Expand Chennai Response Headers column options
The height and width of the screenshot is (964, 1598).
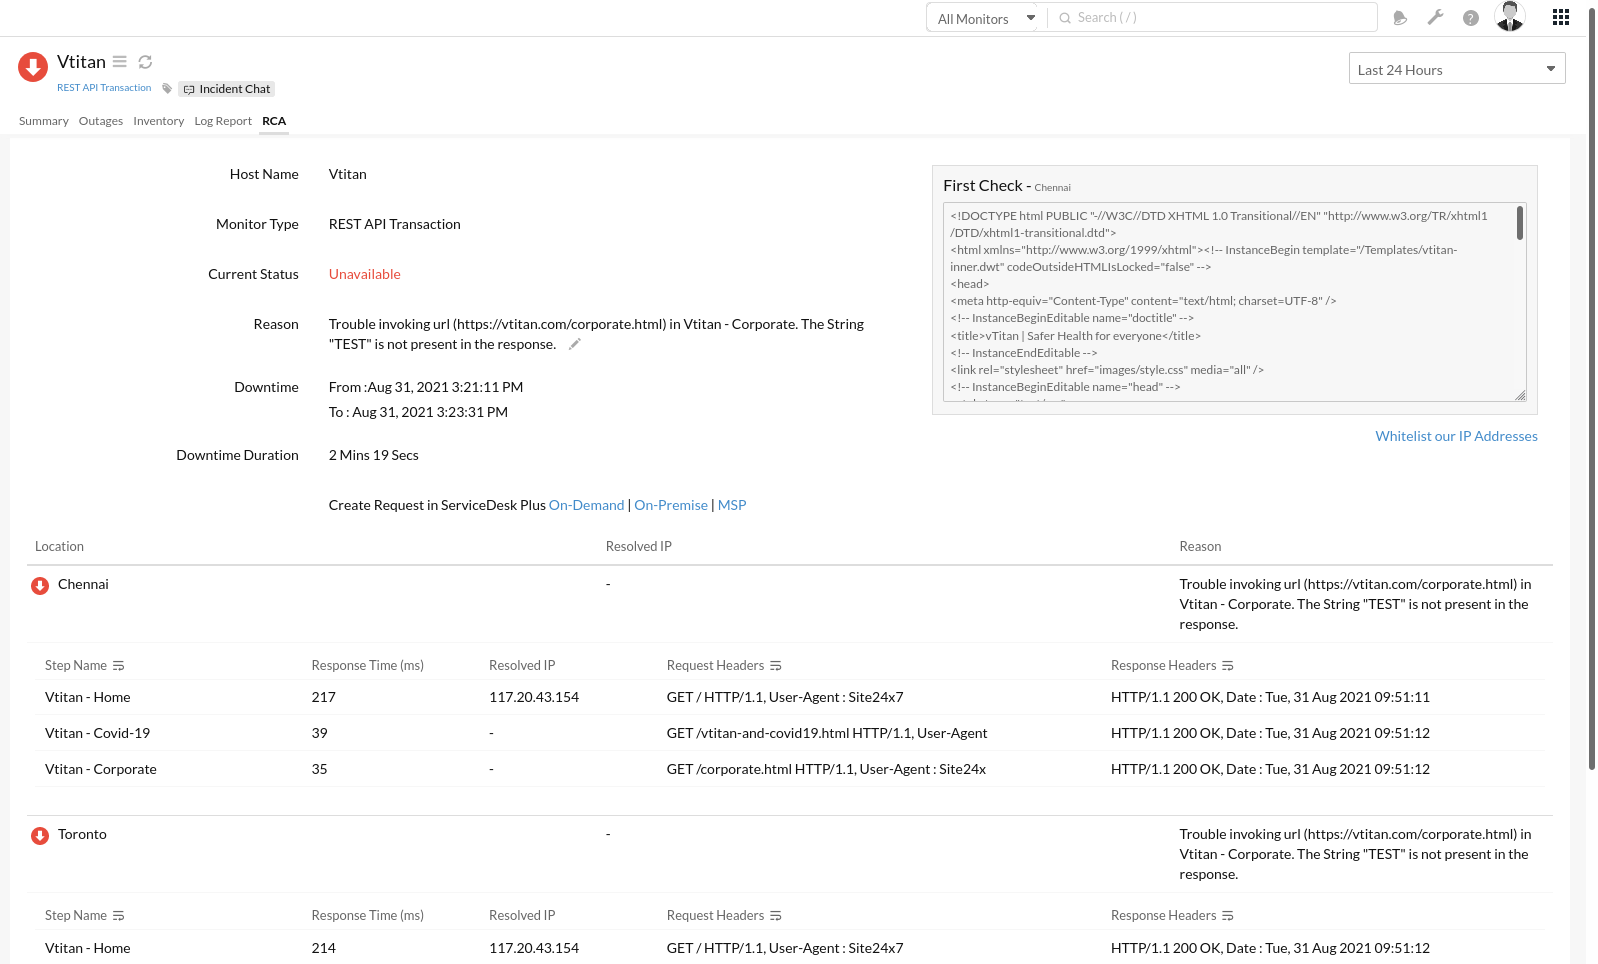point(1228,666)
